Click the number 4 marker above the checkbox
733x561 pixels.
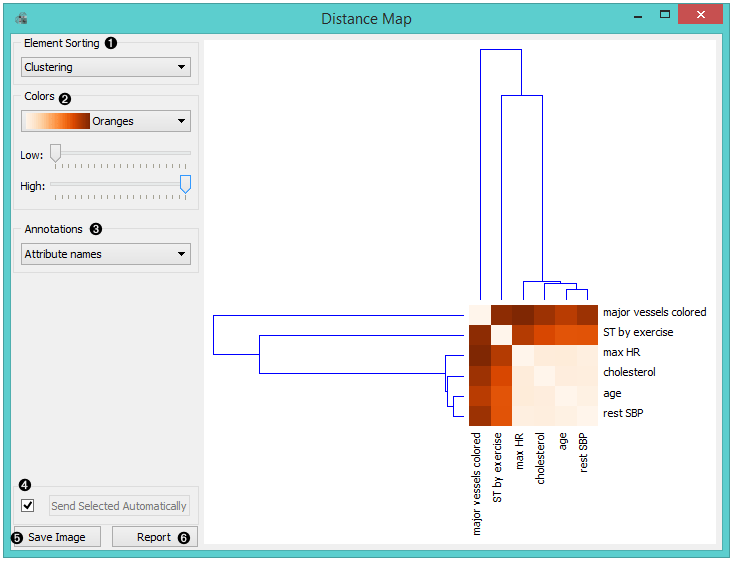tap(24, 485)
